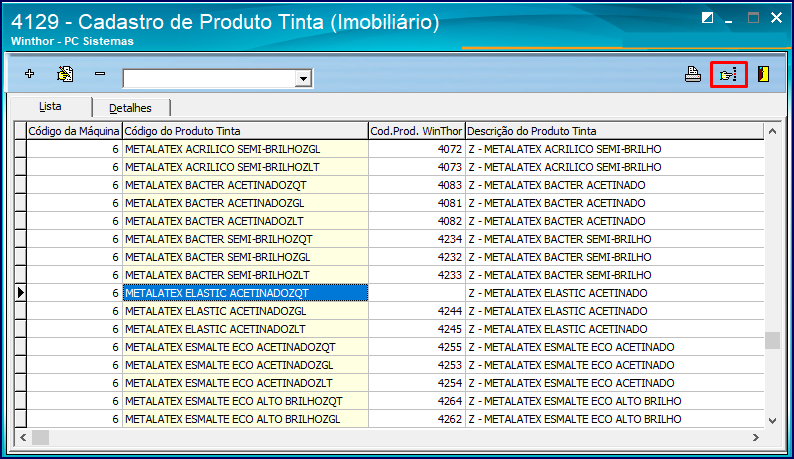
Task: Click description in METALATEX ELASTIC ACETINADOZQT row
Action: 614,293
